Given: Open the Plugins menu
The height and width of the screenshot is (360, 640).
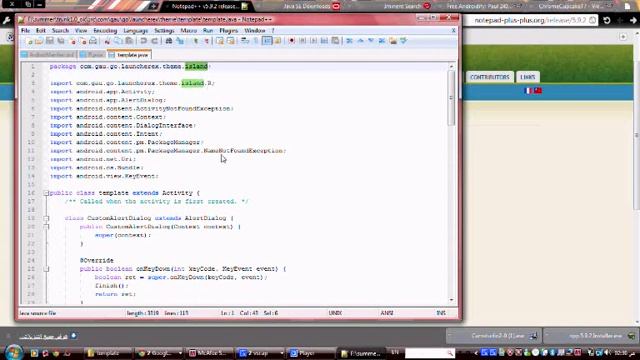Looking at the screenshot, I should (229, 31).
